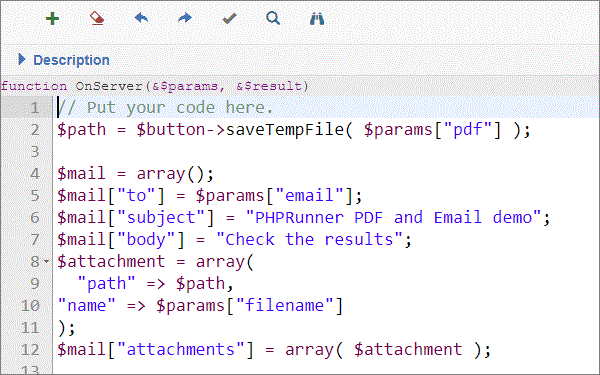Open search with the magnifier icon
Screen dimensions: 600x375
[273, 18]
